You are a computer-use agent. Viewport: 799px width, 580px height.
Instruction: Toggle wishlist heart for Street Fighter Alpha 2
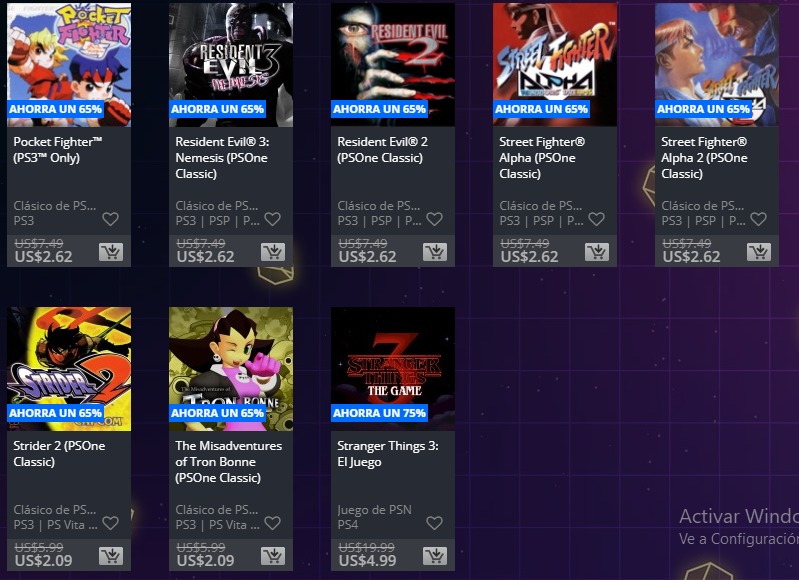pyautogui.click(x=758, y=219)
